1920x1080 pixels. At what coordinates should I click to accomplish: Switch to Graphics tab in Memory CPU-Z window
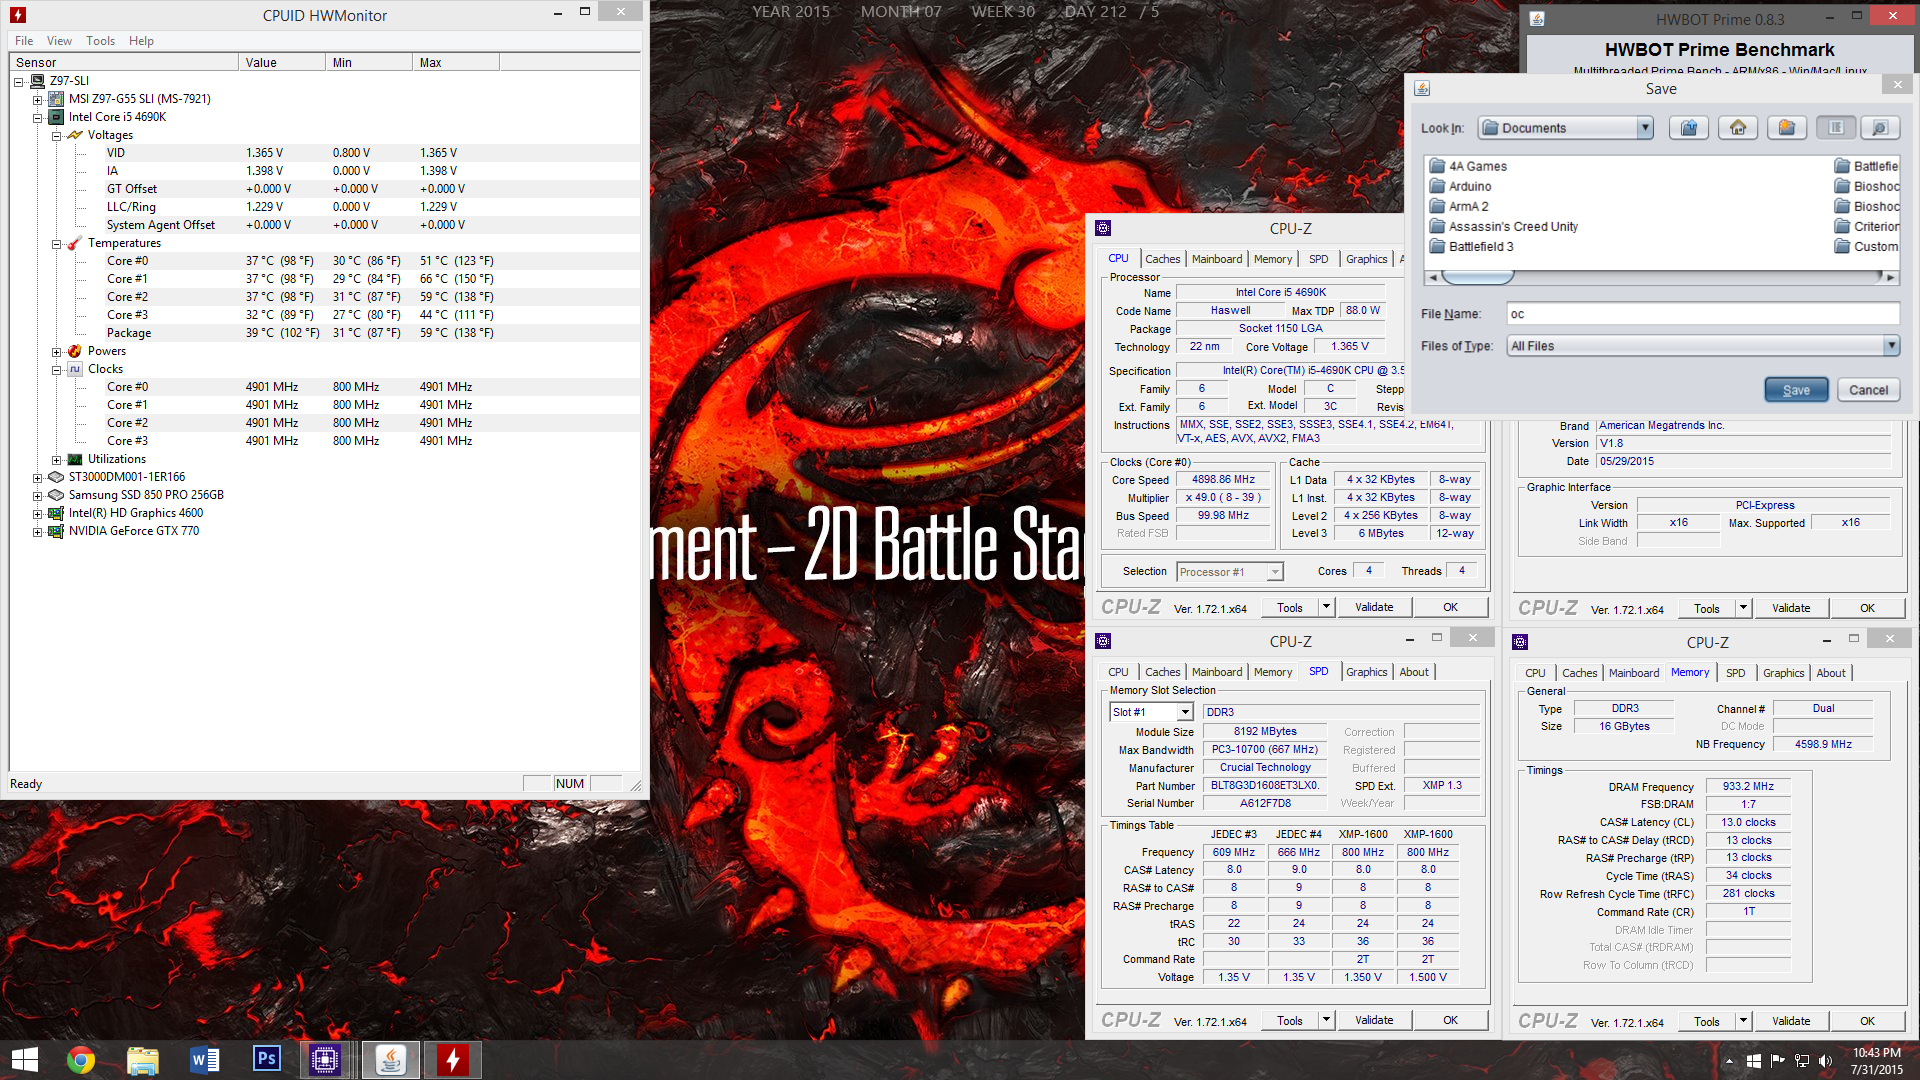point(1783,673)
